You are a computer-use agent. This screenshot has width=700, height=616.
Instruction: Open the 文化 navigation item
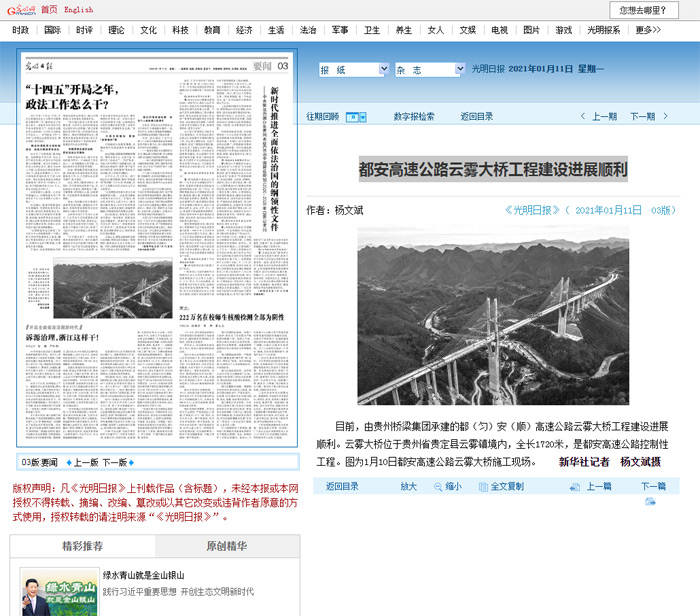[x=148, y=30]
